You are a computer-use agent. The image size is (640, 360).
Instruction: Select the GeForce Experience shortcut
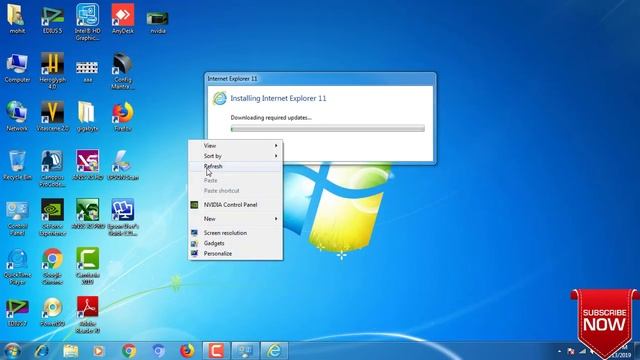coord(52,218)
